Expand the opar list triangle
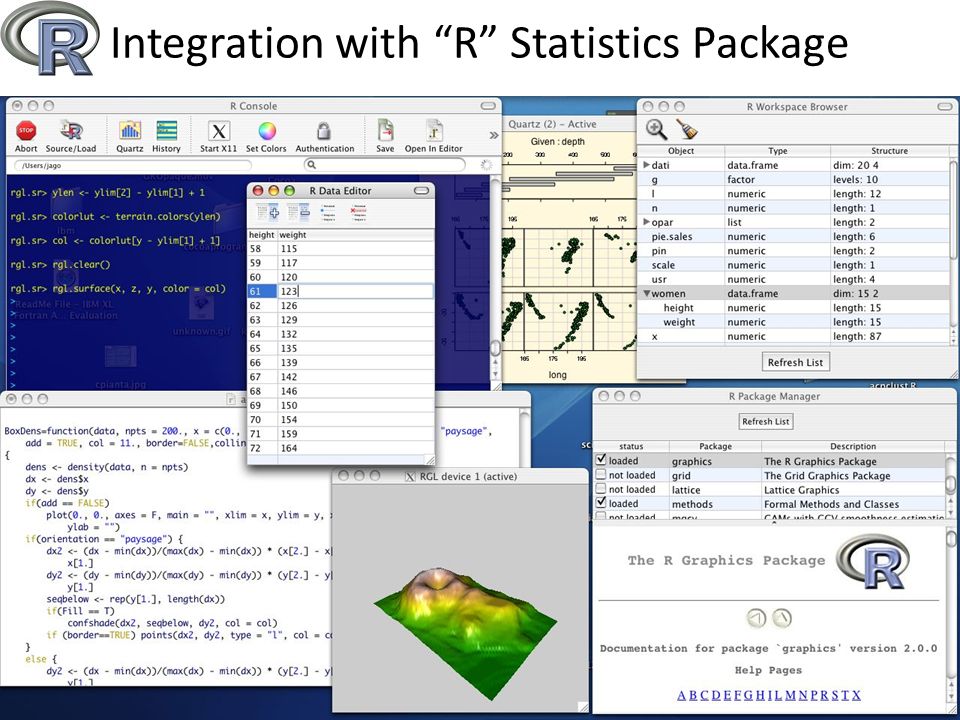Image resolution: width=960 pixels, height=720 pixels. (x=647, y=222)
